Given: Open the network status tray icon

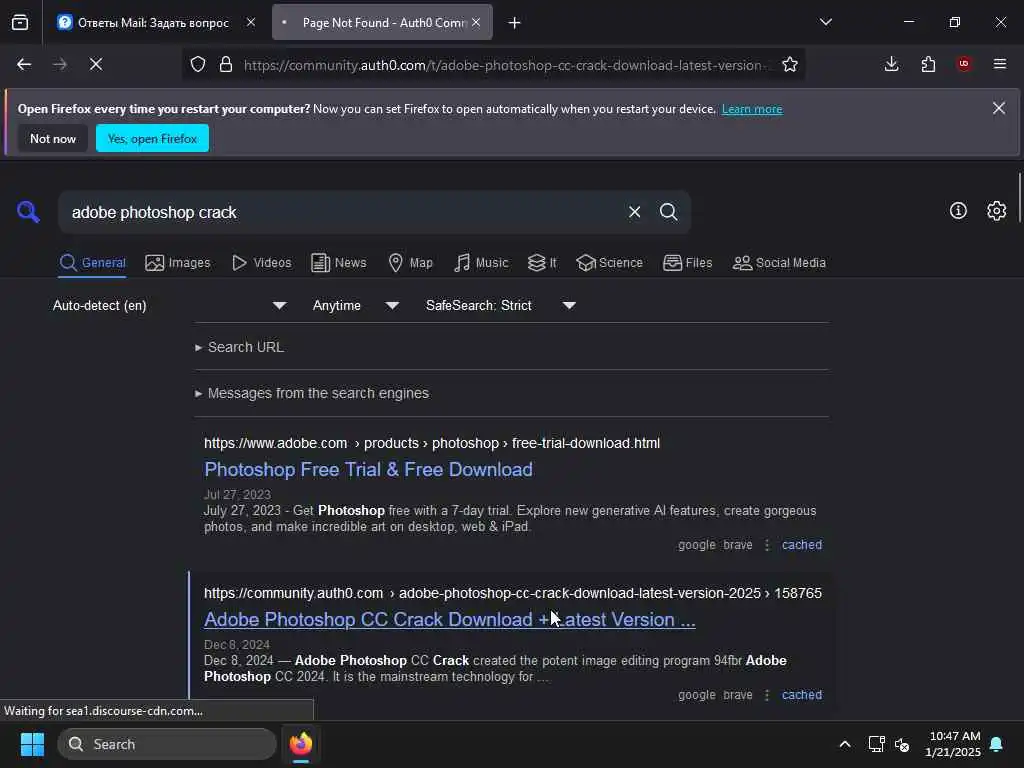Looking at the screenshot, I should 876,744.
